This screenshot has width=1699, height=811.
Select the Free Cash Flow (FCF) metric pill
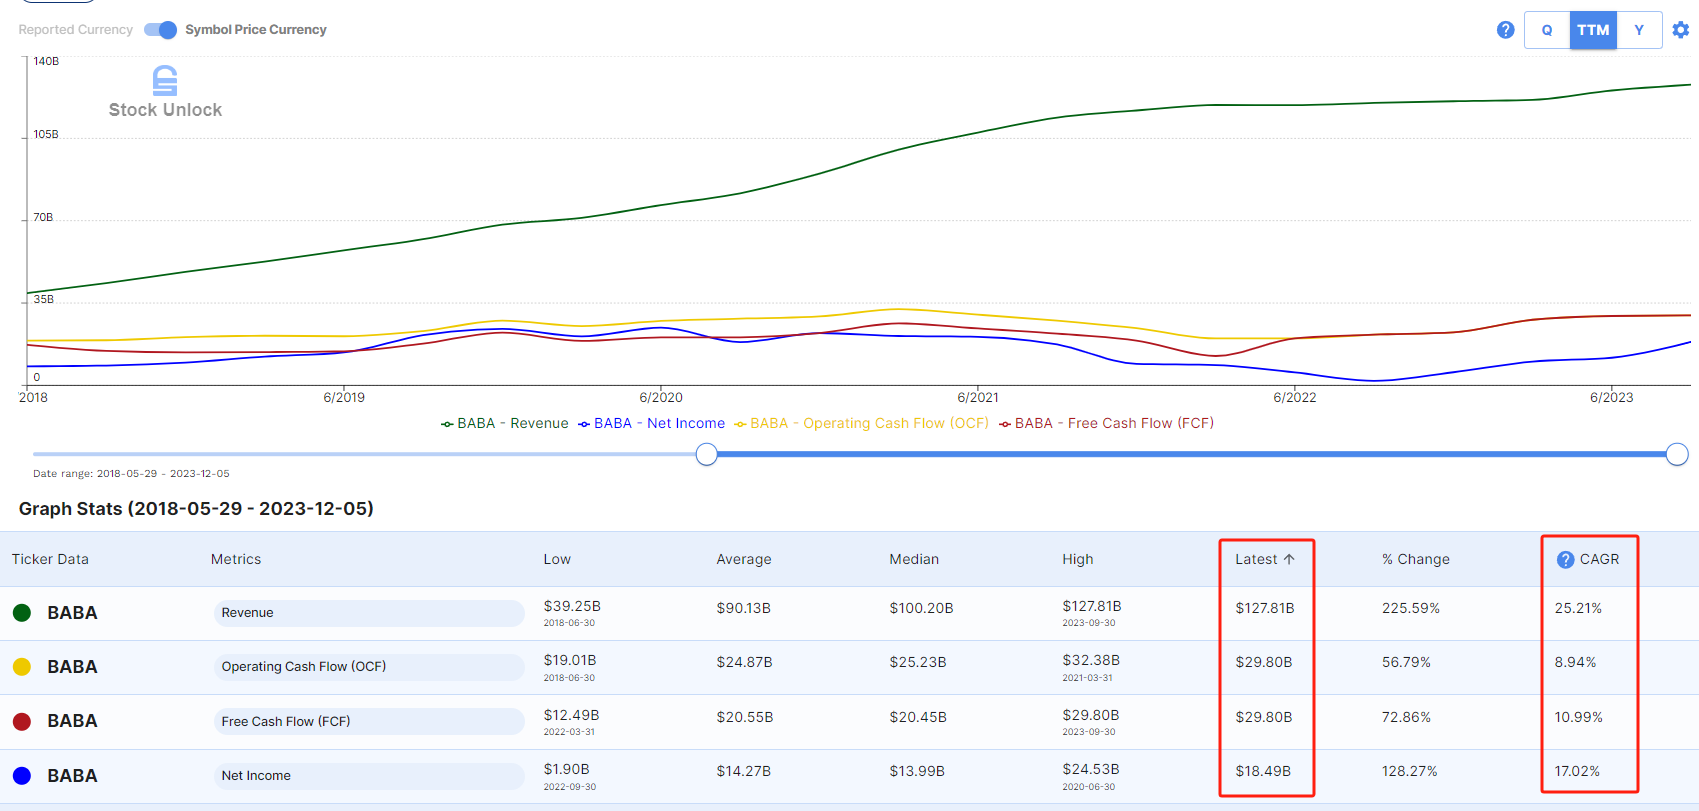pyautogui.click(x=369, y=721)
